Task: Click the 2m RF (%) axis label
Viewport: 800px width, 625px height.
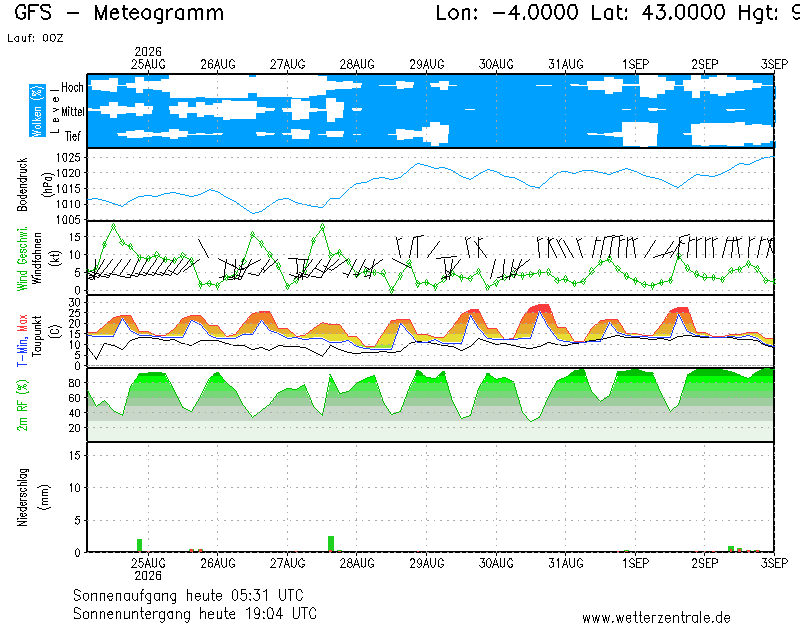Action: click(22, 405)
